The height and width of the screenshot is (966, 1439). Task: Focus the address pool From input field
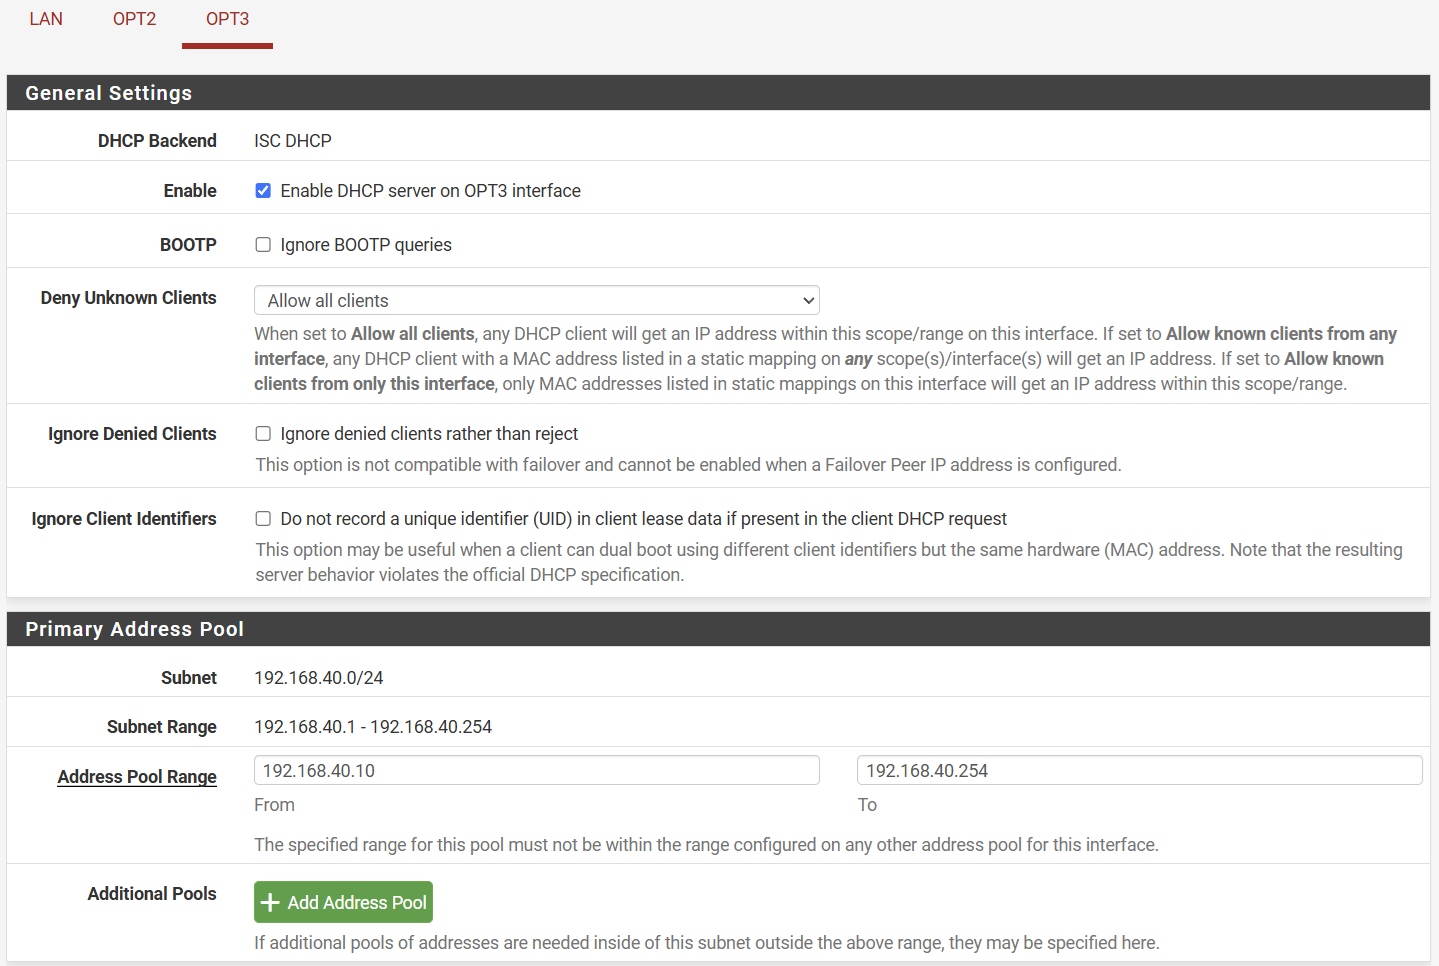point(536,771)
